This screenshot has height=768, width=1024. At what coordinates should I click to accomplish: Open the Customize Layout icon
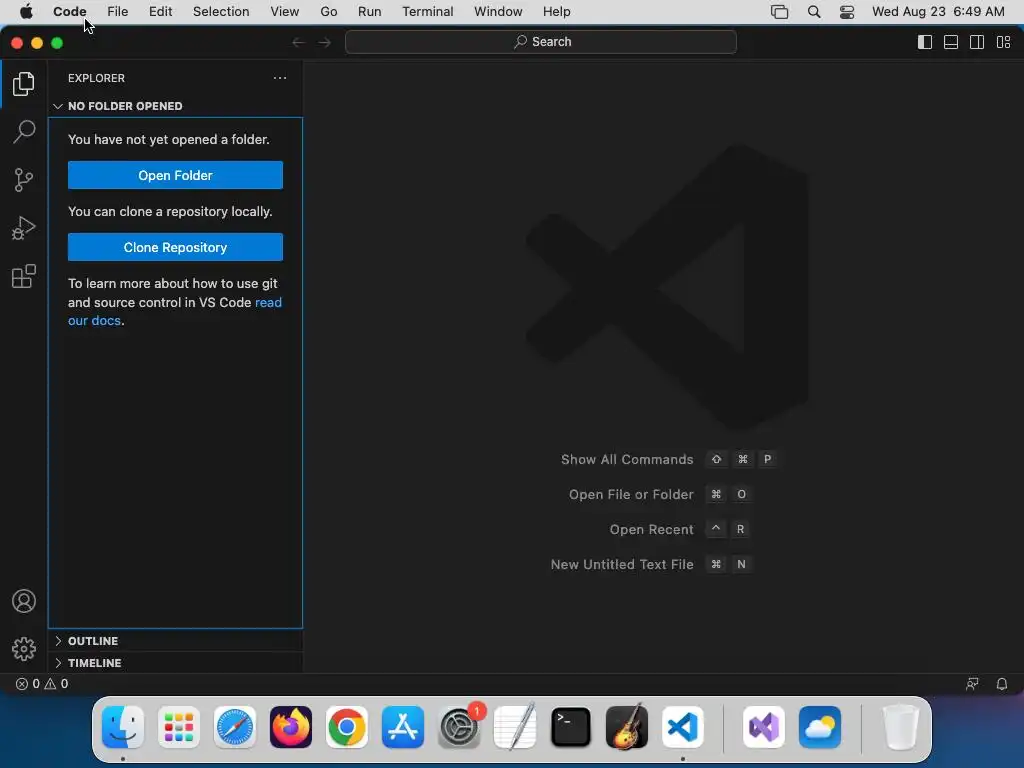(x=1003, y=42)
